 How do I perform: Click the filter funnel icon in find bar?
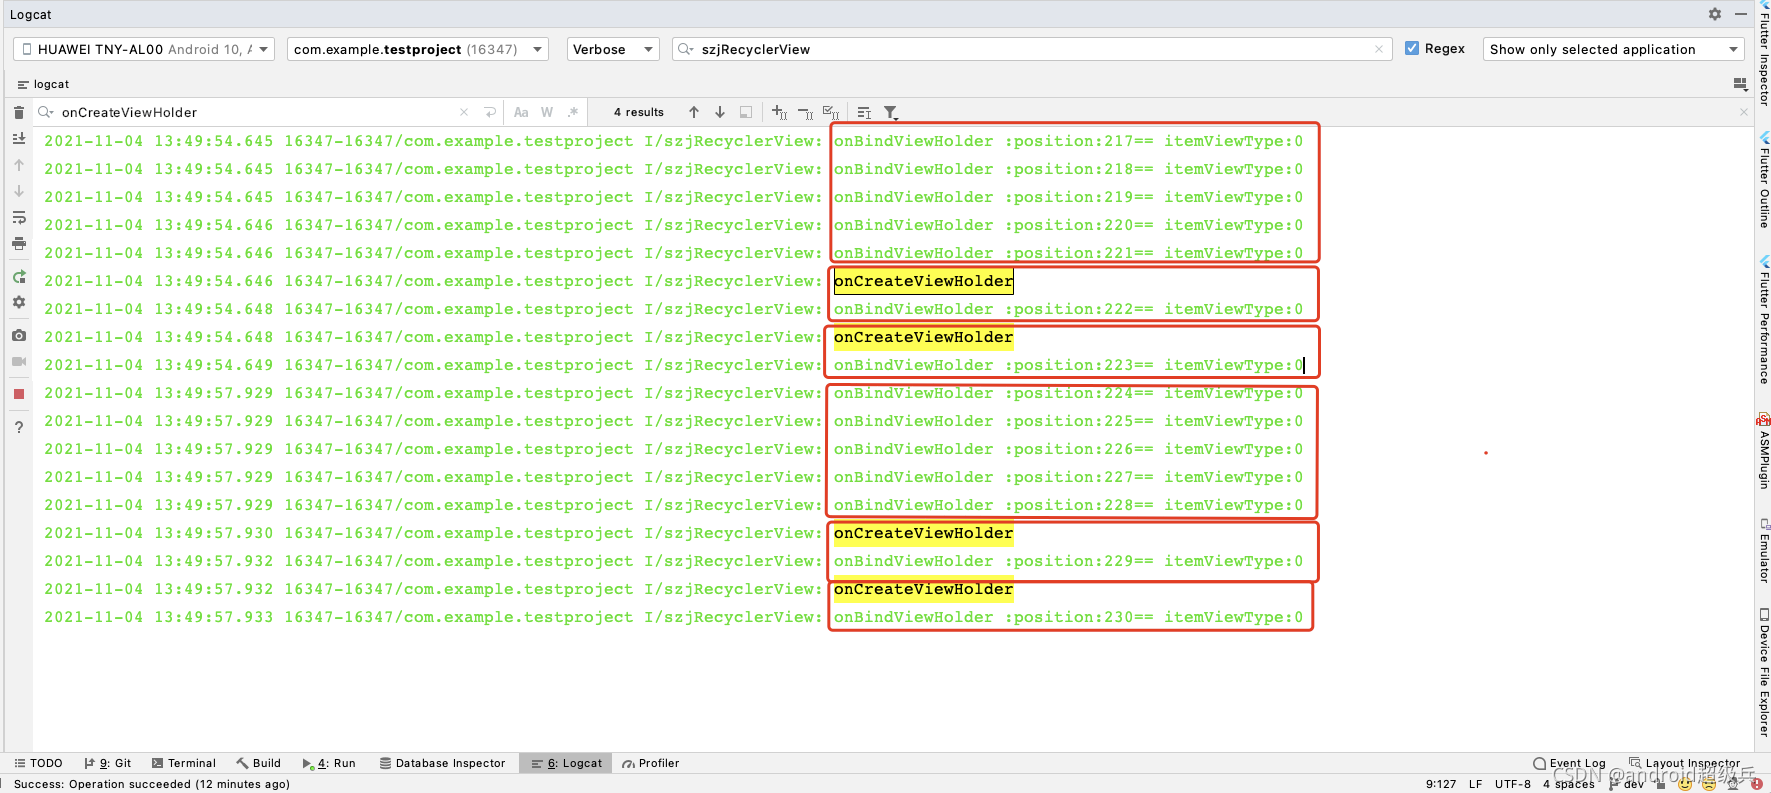(891, 112)
